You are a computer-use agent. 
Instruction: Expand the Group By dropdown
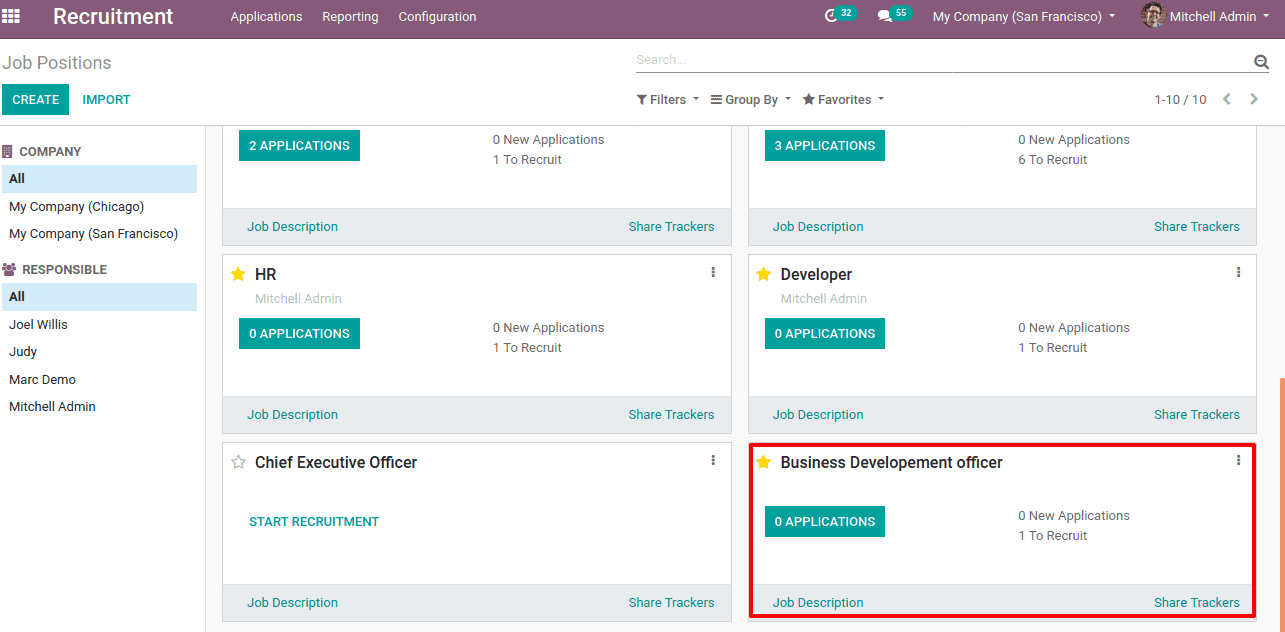click(750, 100)
